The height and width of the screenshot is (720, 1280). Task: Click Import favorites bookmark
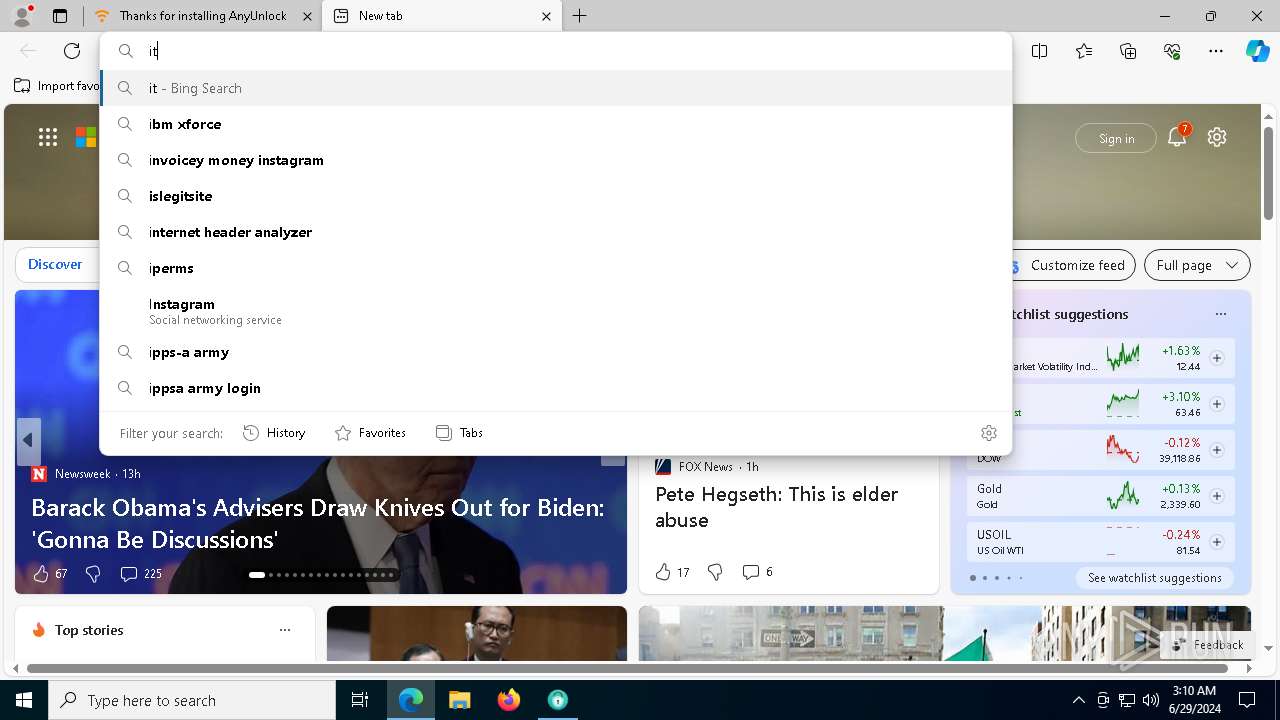57,86
